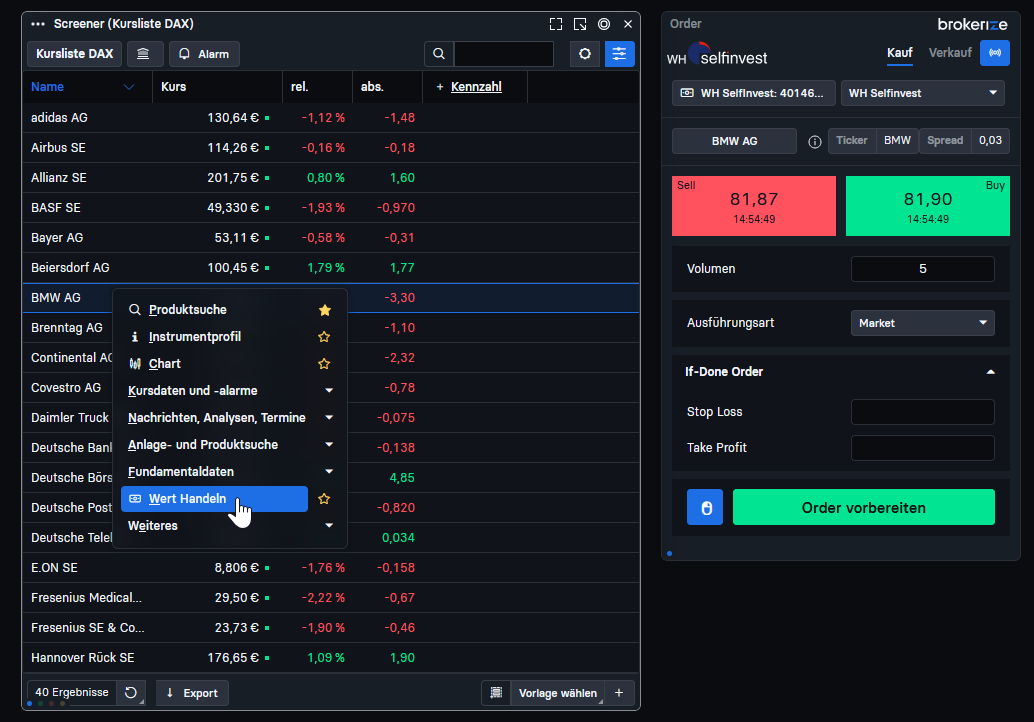Sort by the Name column chevron
1034x722 pixels.
point(129,87)
